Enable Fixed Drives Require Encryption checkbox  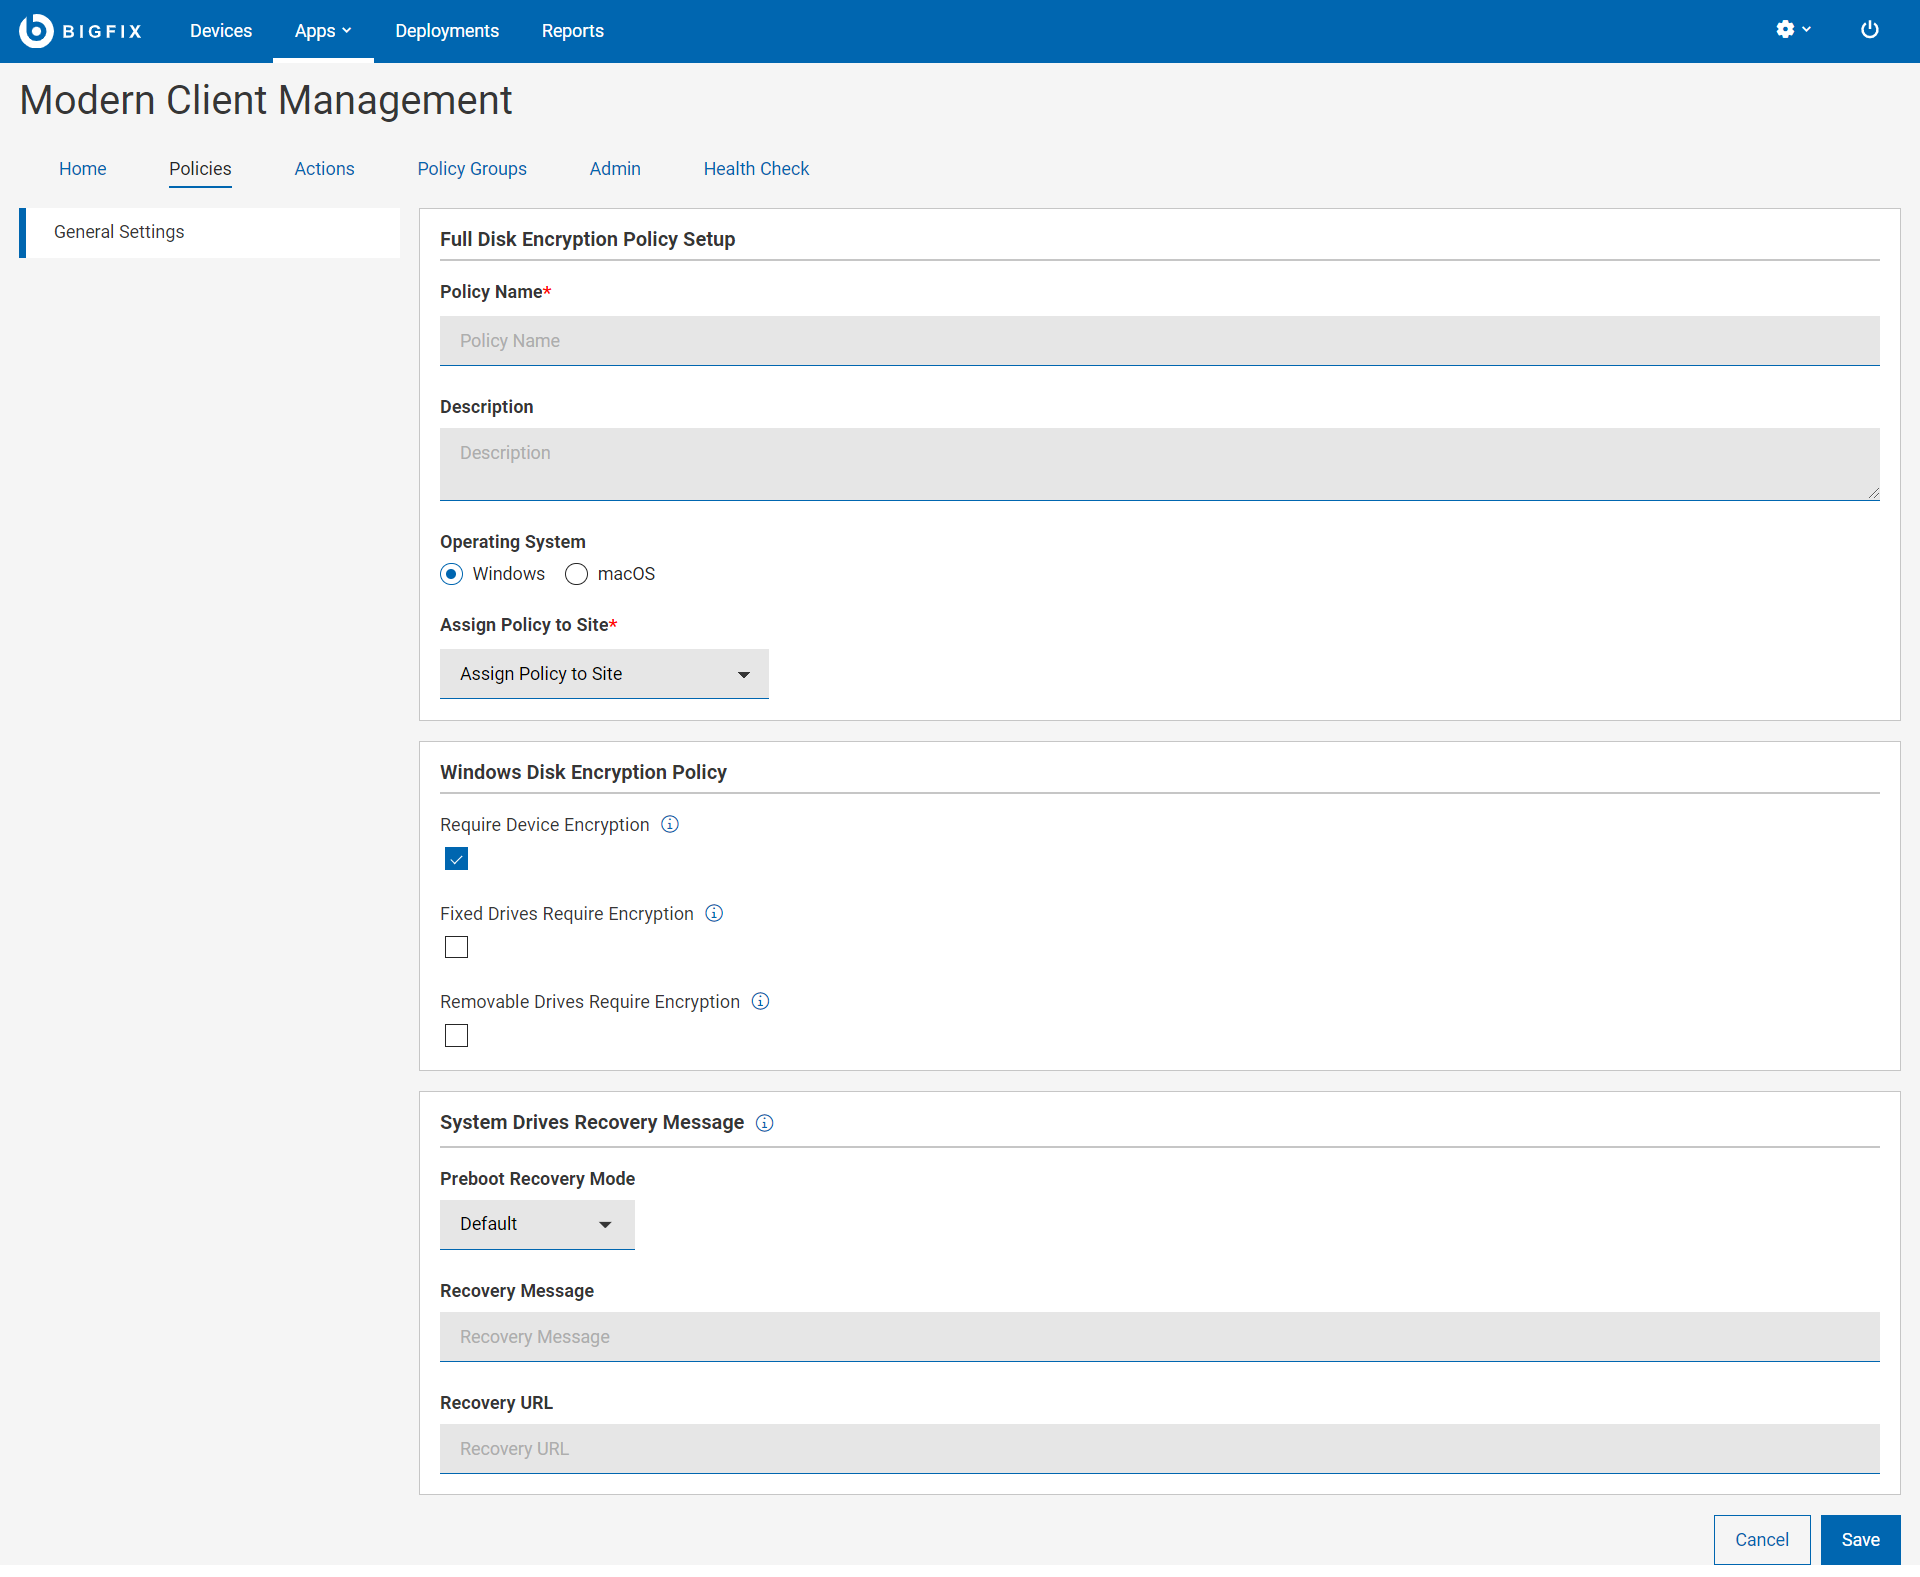[x=456, y=947]
